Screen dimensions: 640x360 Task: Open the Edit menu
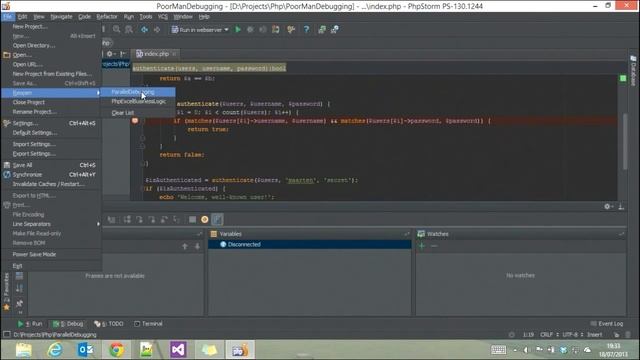click(x=22, y=17)
